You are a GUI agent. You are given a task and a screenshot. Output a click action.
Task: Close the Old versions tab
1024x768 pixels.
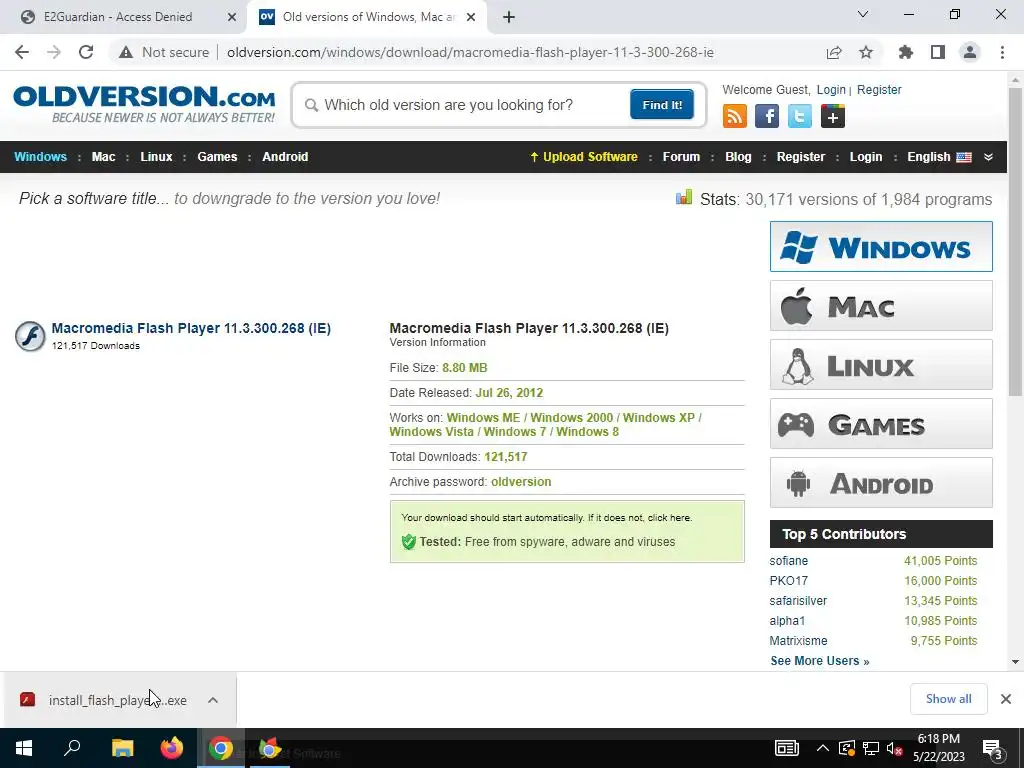pos(471,17)
